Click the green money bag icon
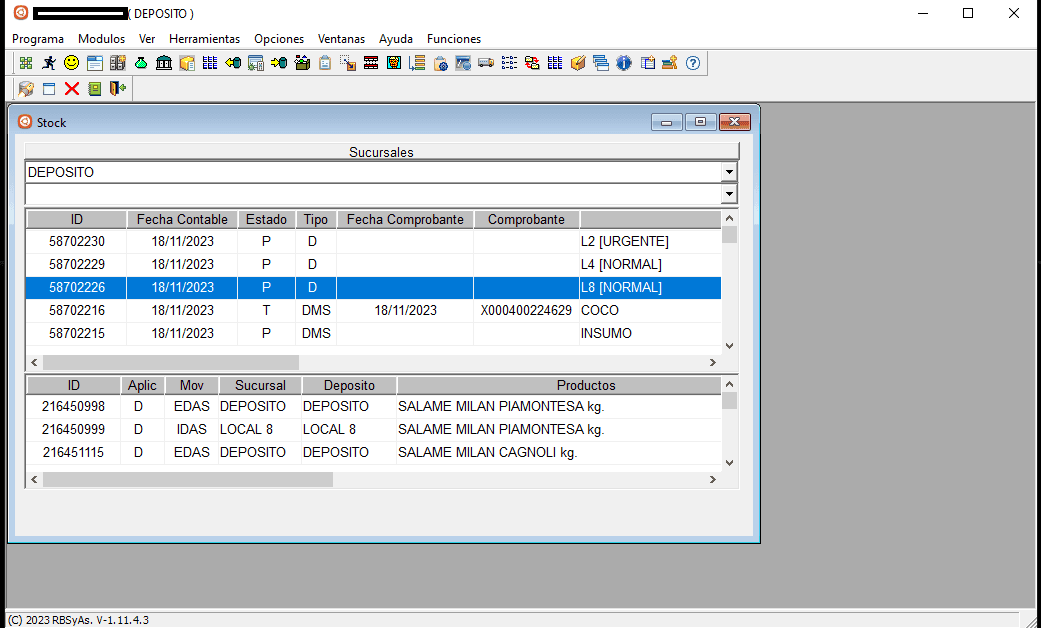 pos(141,63)
